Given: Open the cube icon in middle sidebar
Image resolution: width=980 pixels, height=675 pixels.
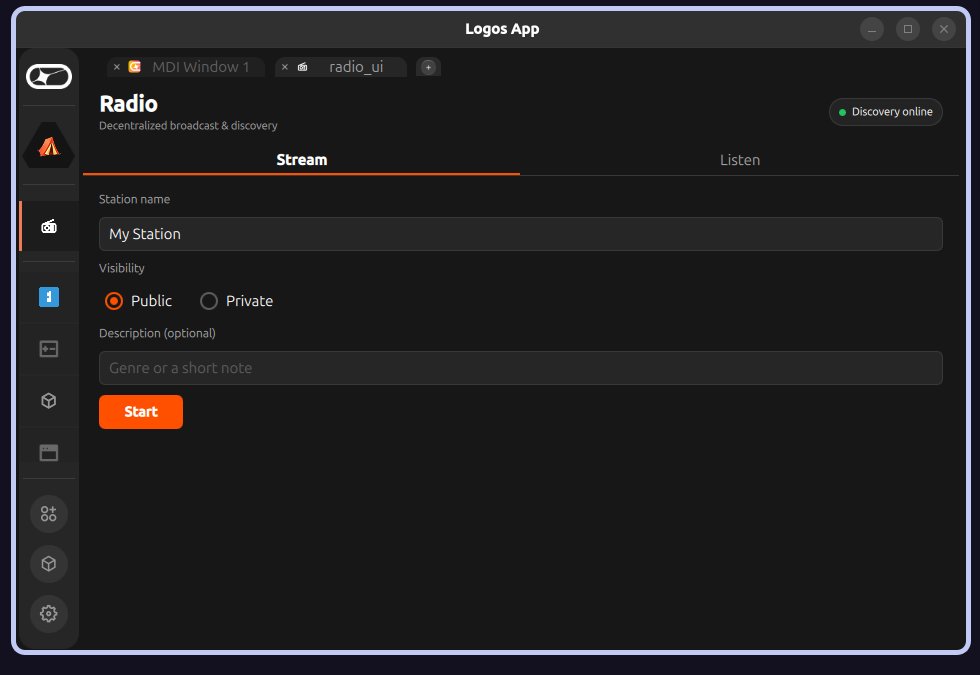Looking at the screenshot, I should (49, 401).
